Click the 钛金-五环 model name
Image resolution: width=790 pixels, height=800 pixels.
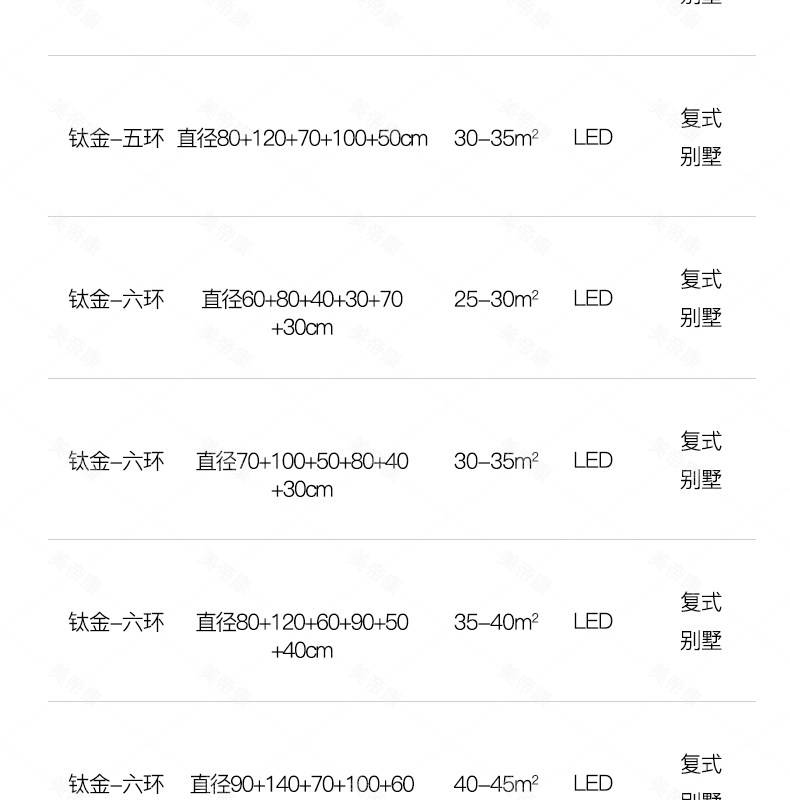pos(115,138)
